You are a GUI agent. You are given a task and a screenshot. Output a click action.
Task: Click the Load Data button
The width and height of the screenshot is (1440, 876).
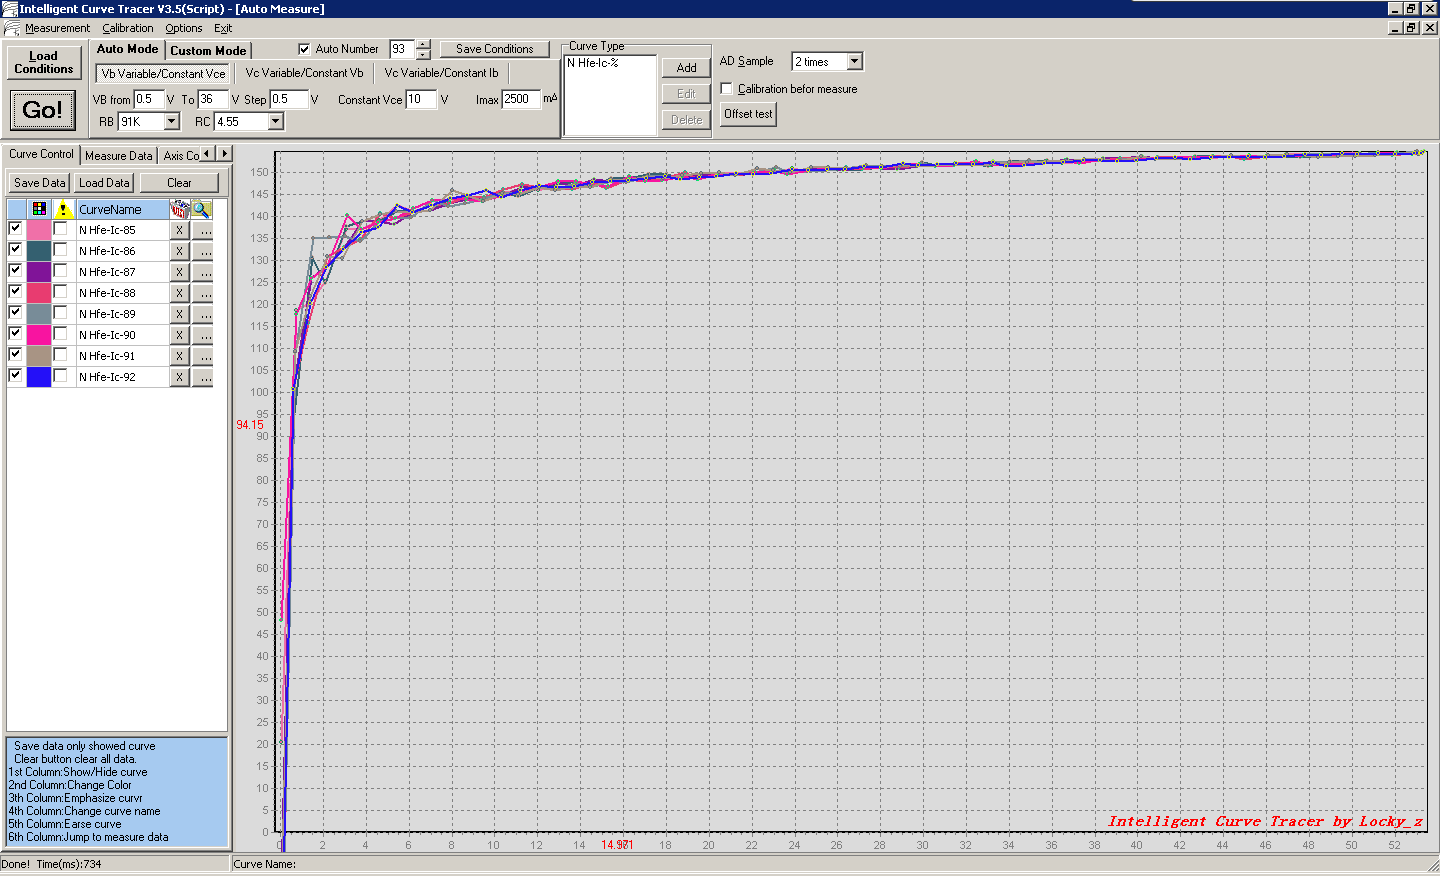[x=104, y=183]
